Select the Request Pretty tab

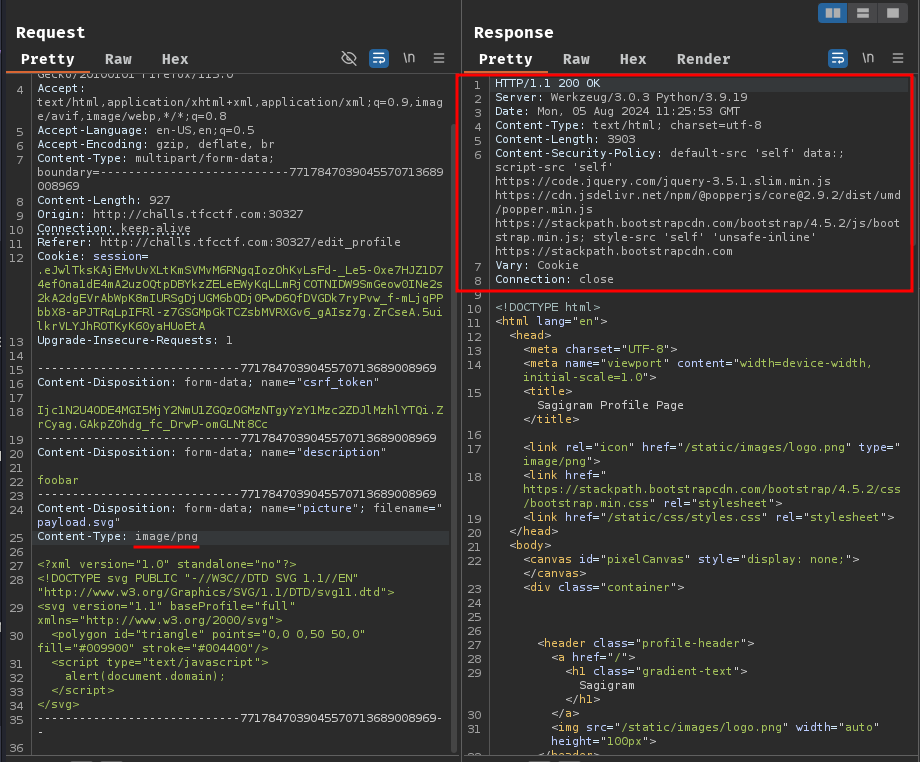click(48, 59)
